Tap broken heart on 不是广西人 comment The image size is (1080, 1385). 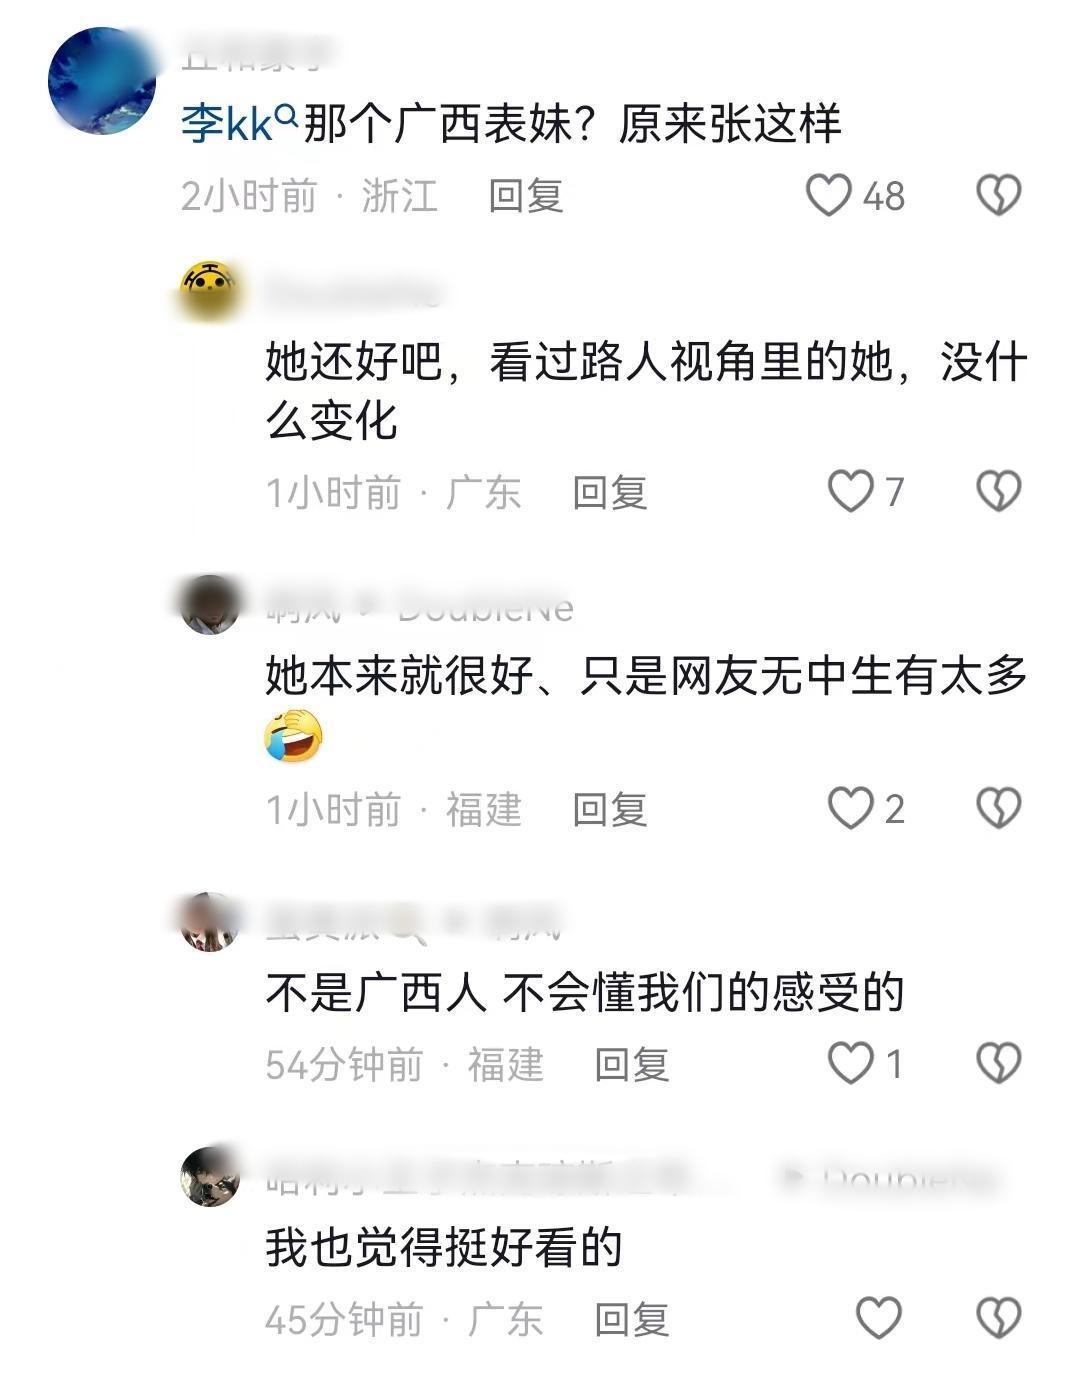[998, 1063]
